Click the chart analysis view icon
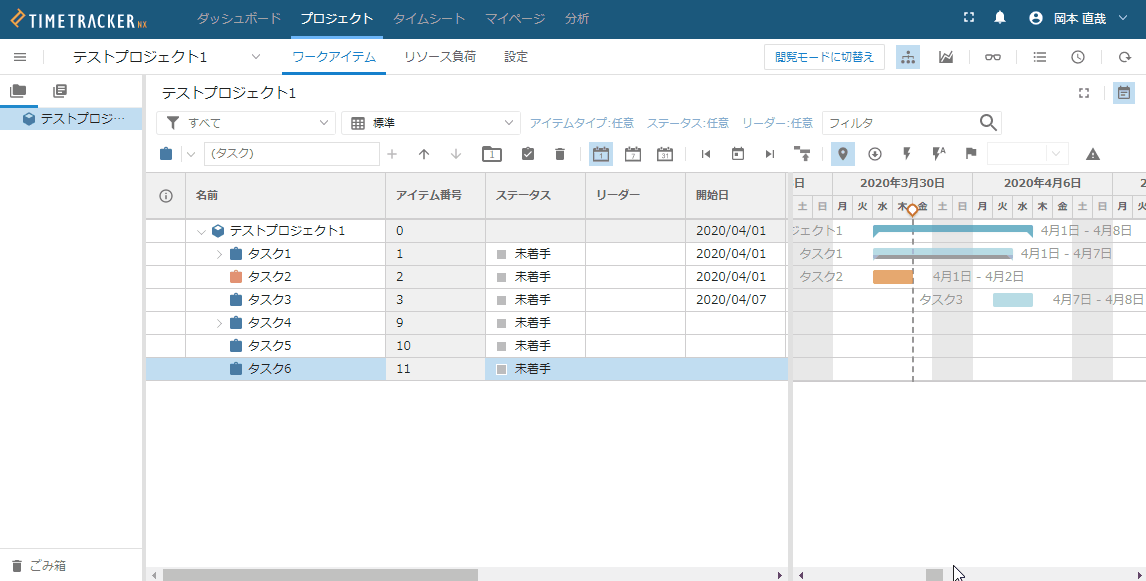Viewport: 1146px width, 581px height. (945, 57)
